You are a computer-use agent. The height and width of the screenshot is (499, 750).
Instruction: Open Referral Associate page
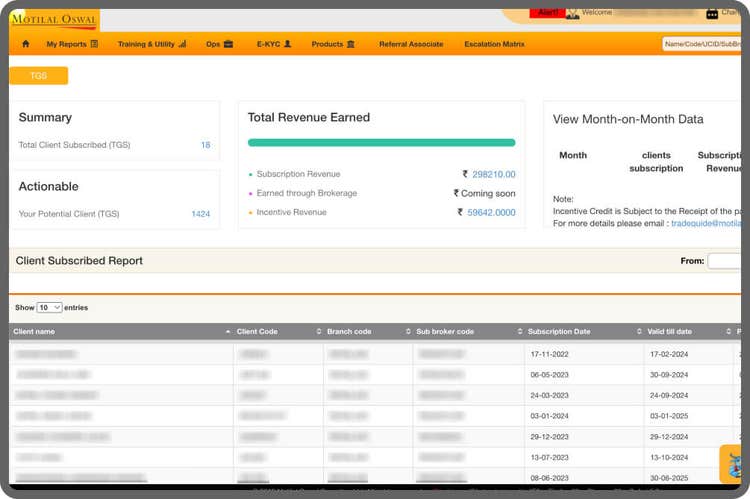pyautogui.click(x=411, y=44)
